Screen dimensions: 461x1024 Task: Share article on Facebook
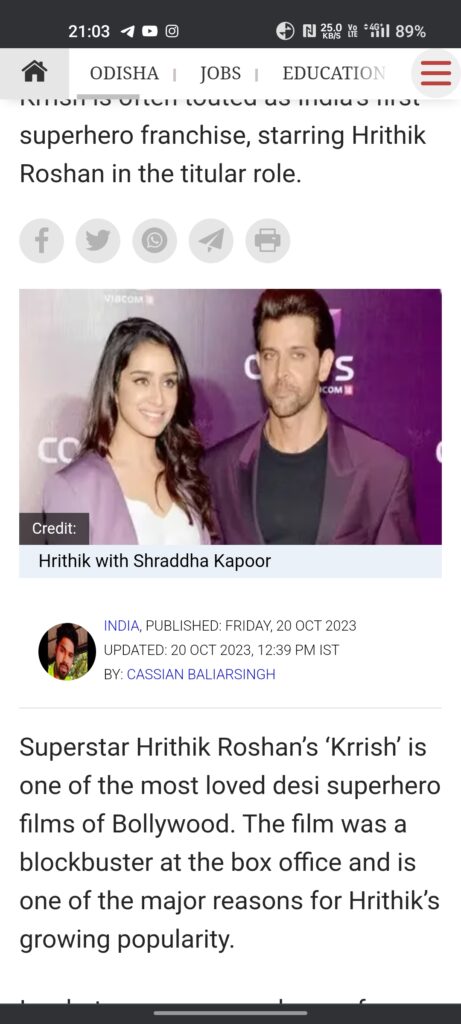coord(41,241)
